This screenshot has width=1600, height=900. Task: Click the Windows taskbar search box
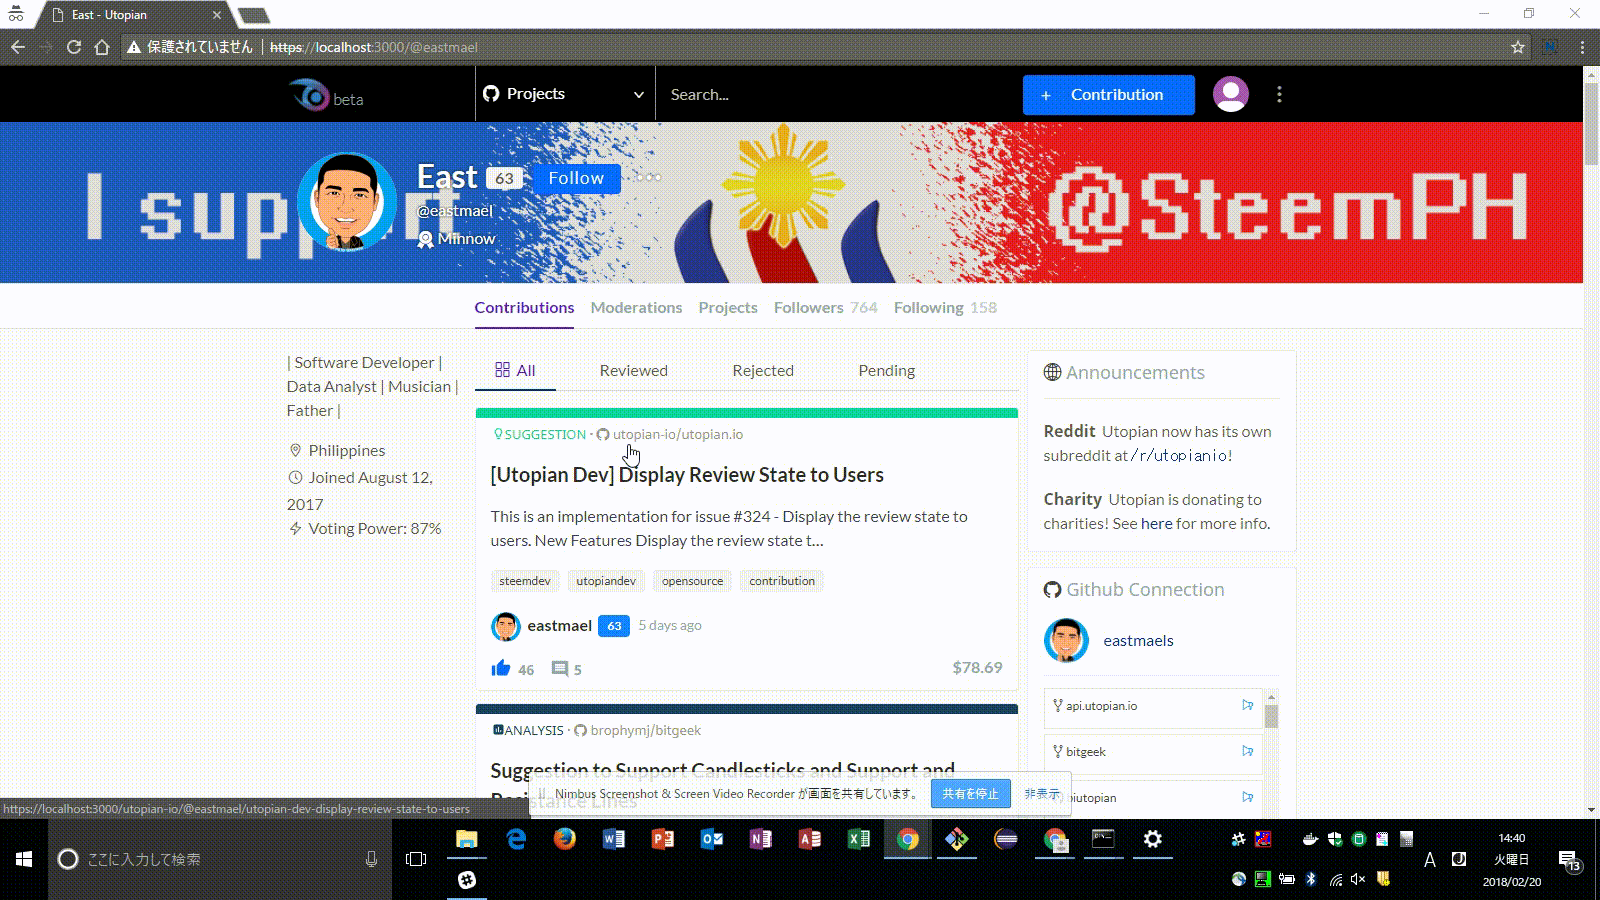coord(220,859)
